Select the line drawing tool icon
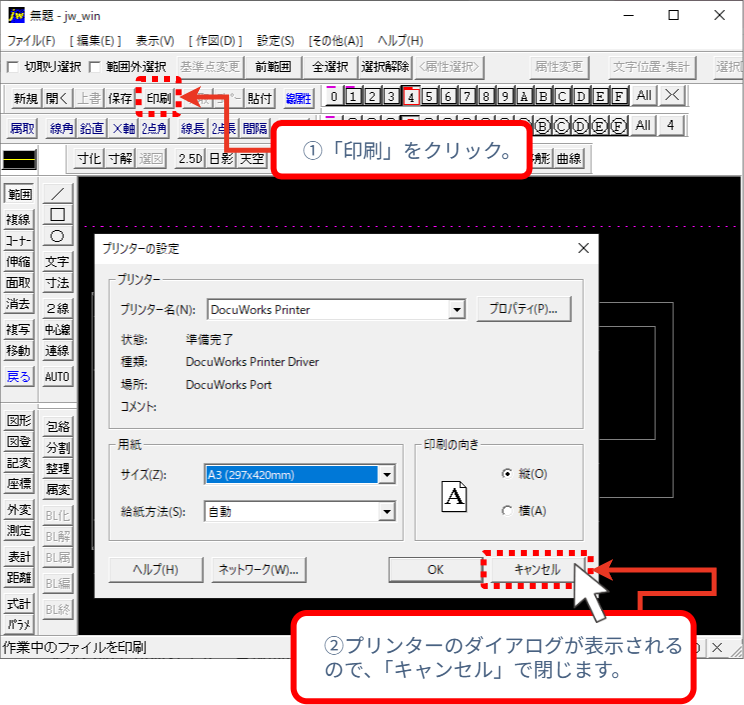Image resolution: width=744 pixels, height=705 pixels. [58, 194]
